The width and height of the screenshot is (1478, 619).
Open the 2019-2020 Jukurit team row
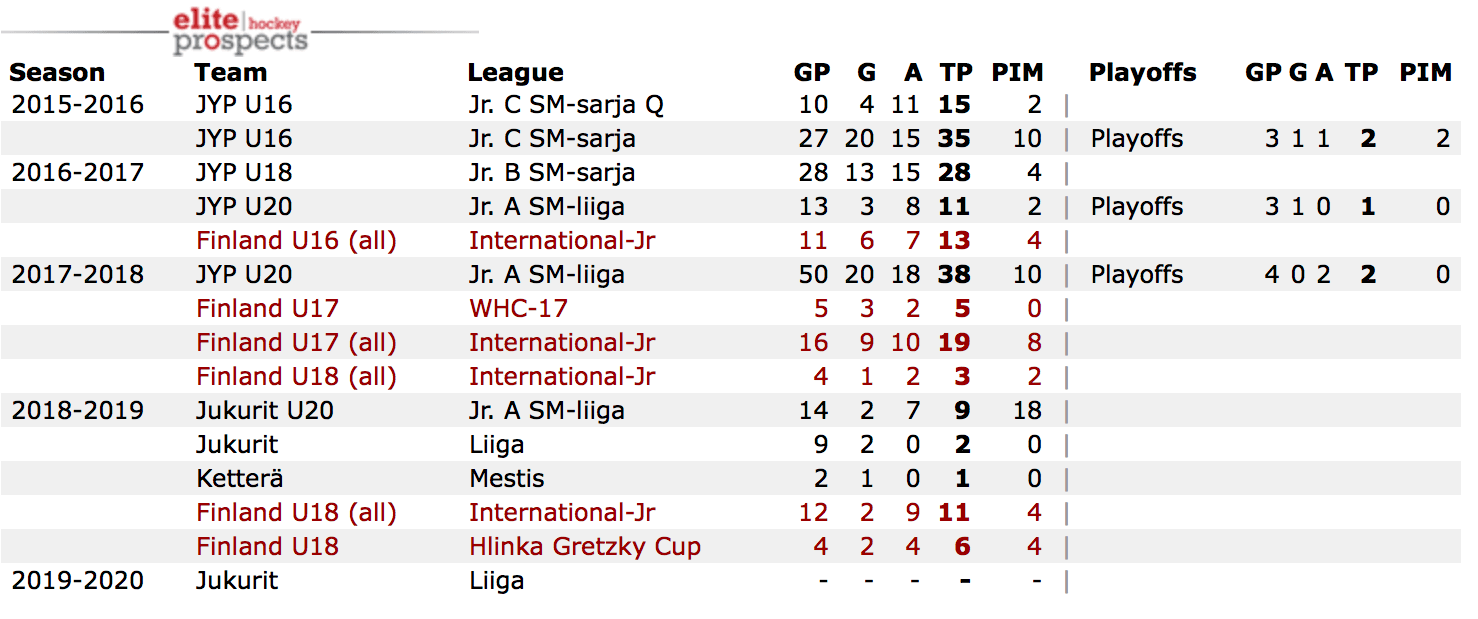pos(237,581)
